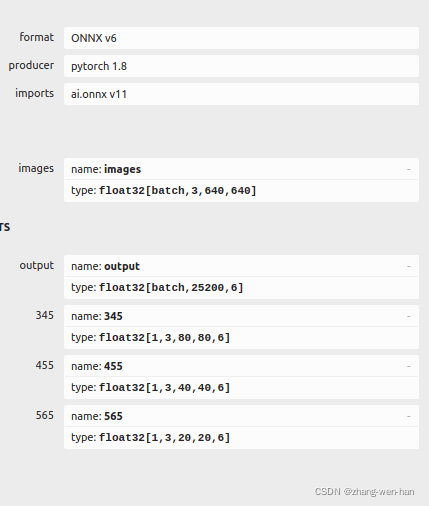The image size is (429, 506).
Task: Select the text 'name: 455'
Action: pyautogui.click(x=97, y=366)
